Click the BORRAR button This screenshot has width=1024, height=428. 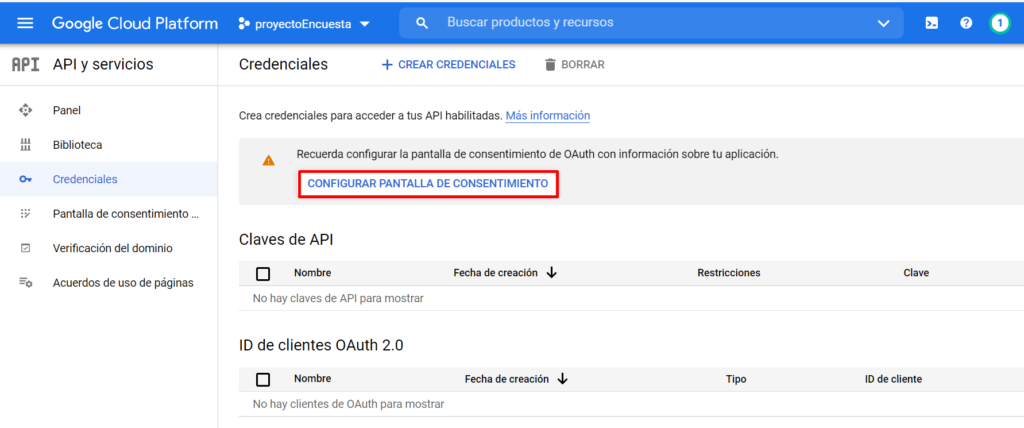(x=574, y=65)
